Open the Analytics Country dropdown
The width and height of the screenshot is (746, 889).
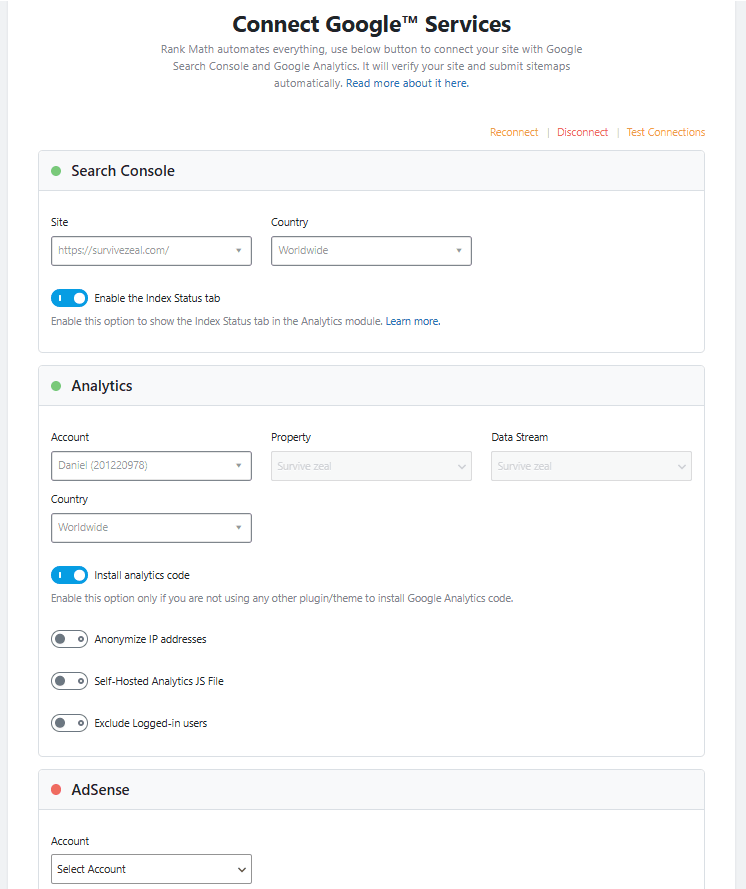coord(151,528)
